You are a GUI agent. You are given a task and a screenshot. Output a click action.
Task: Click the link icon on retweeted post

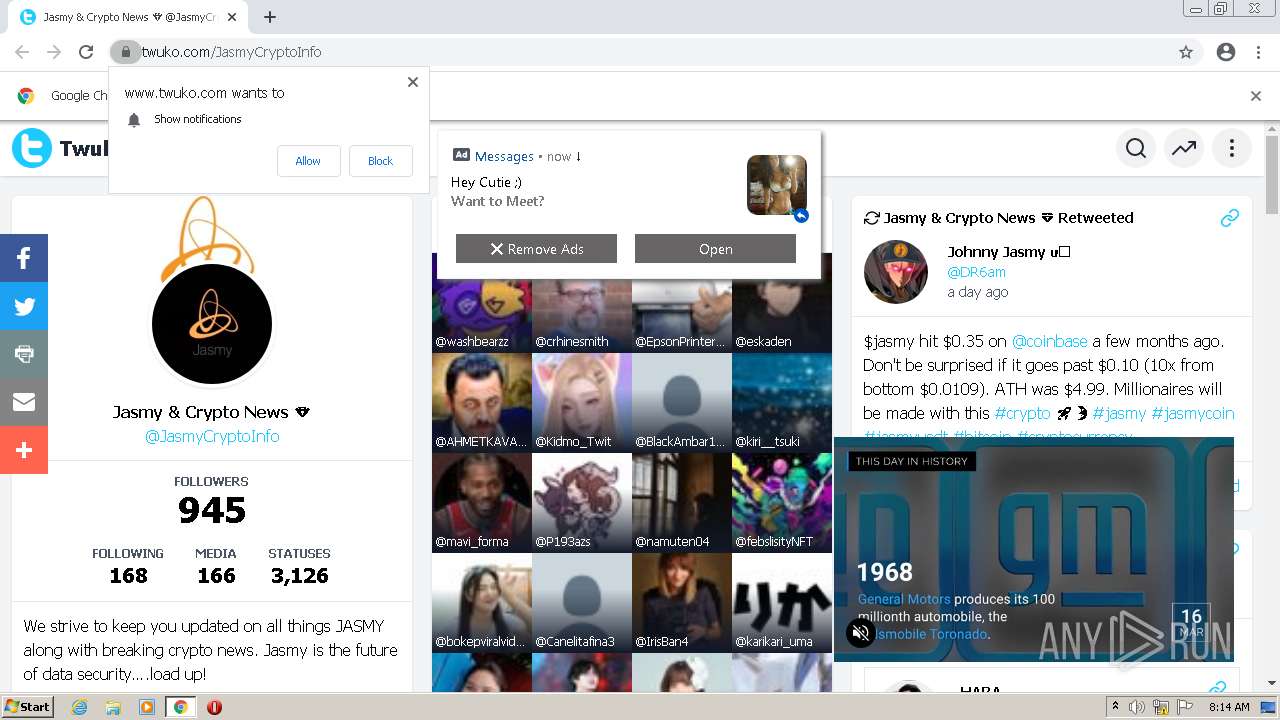coord(1229,218)
